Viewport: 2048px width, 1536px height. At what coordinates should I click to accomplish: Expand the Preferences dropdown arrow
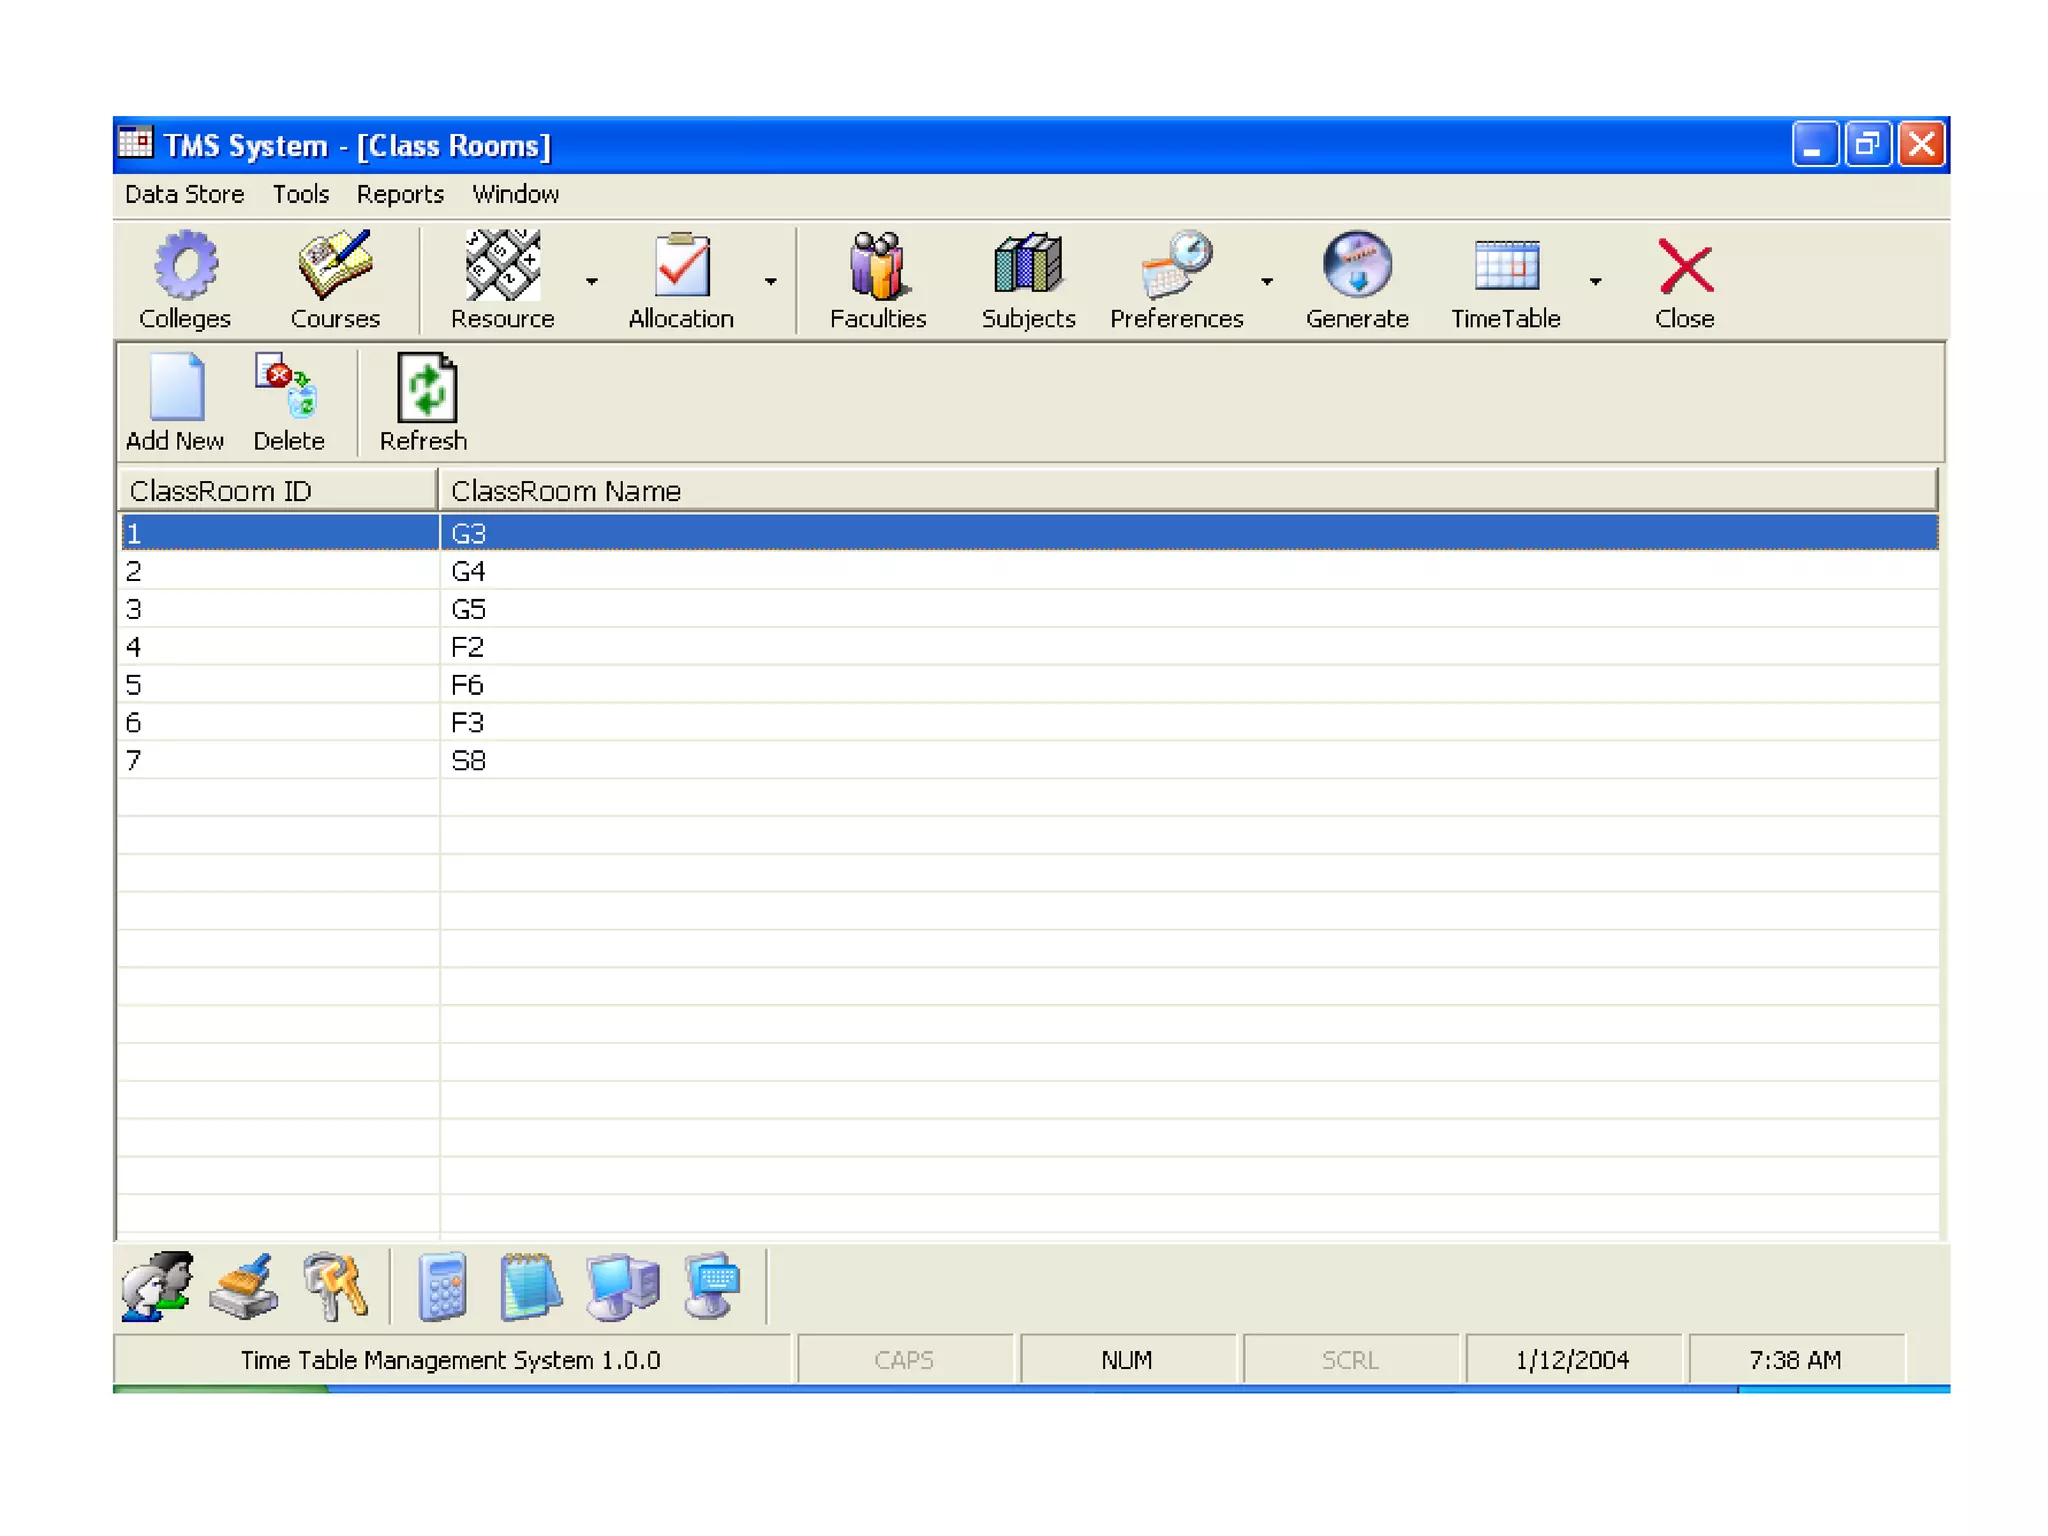[1267, 282]
